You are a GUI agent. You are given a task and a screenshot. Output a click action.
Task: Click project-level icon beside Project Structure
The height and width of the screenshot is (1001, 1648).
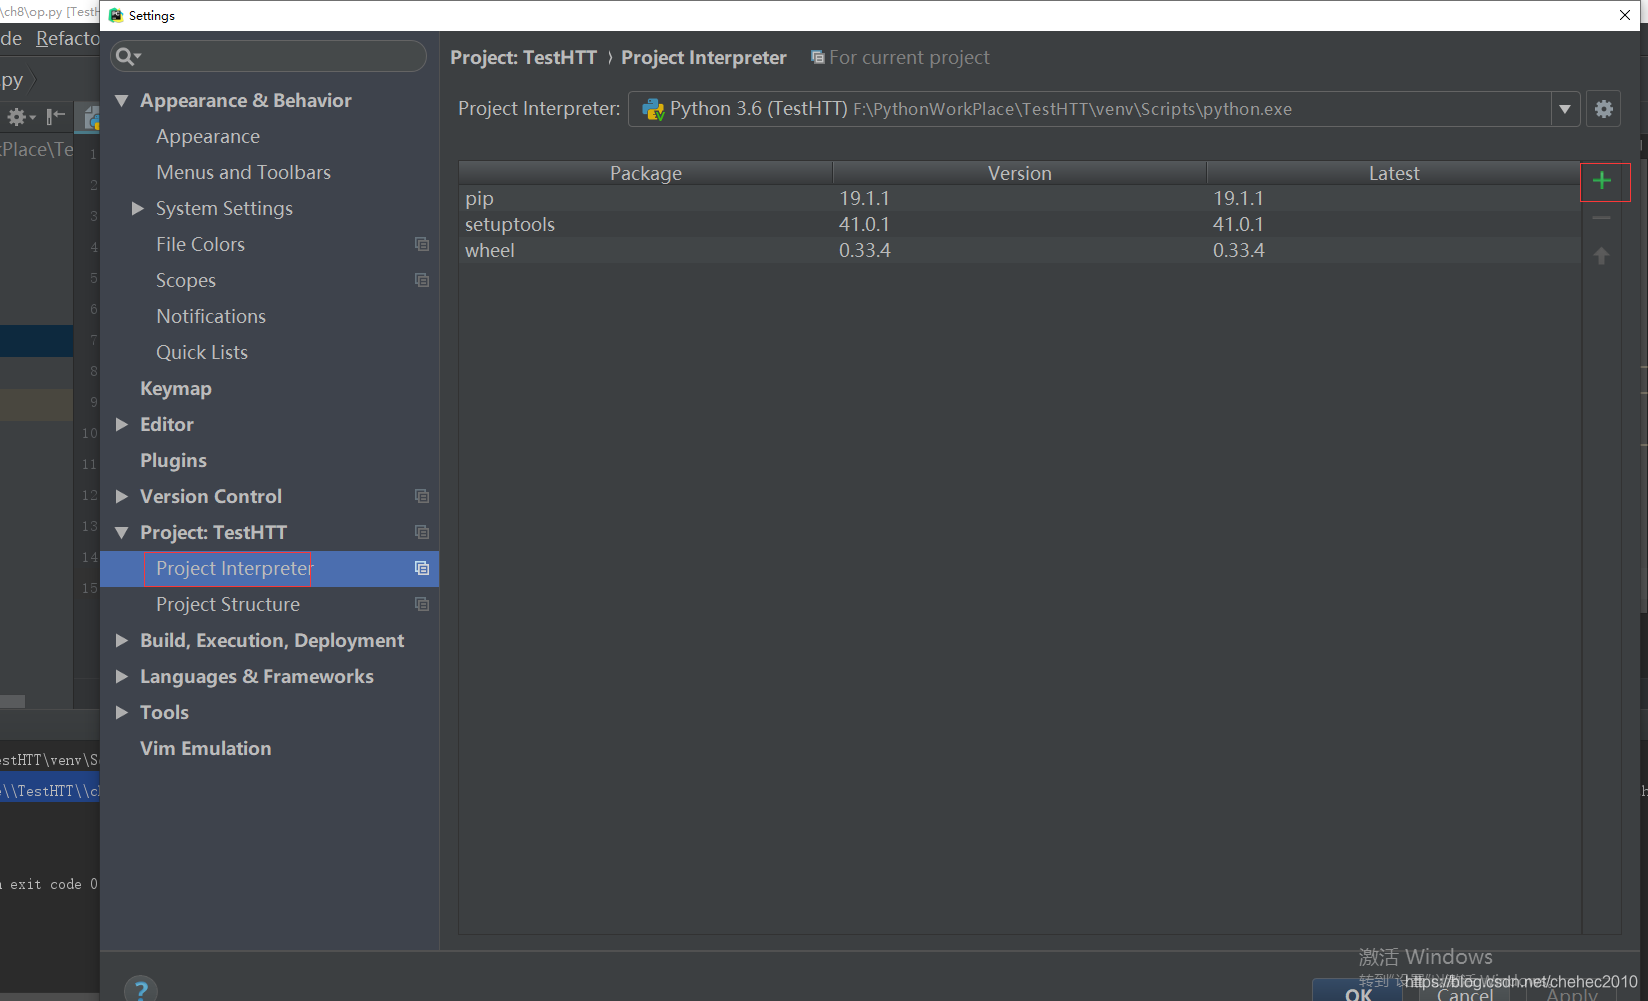pyautogui.click(x=422, y=604)
